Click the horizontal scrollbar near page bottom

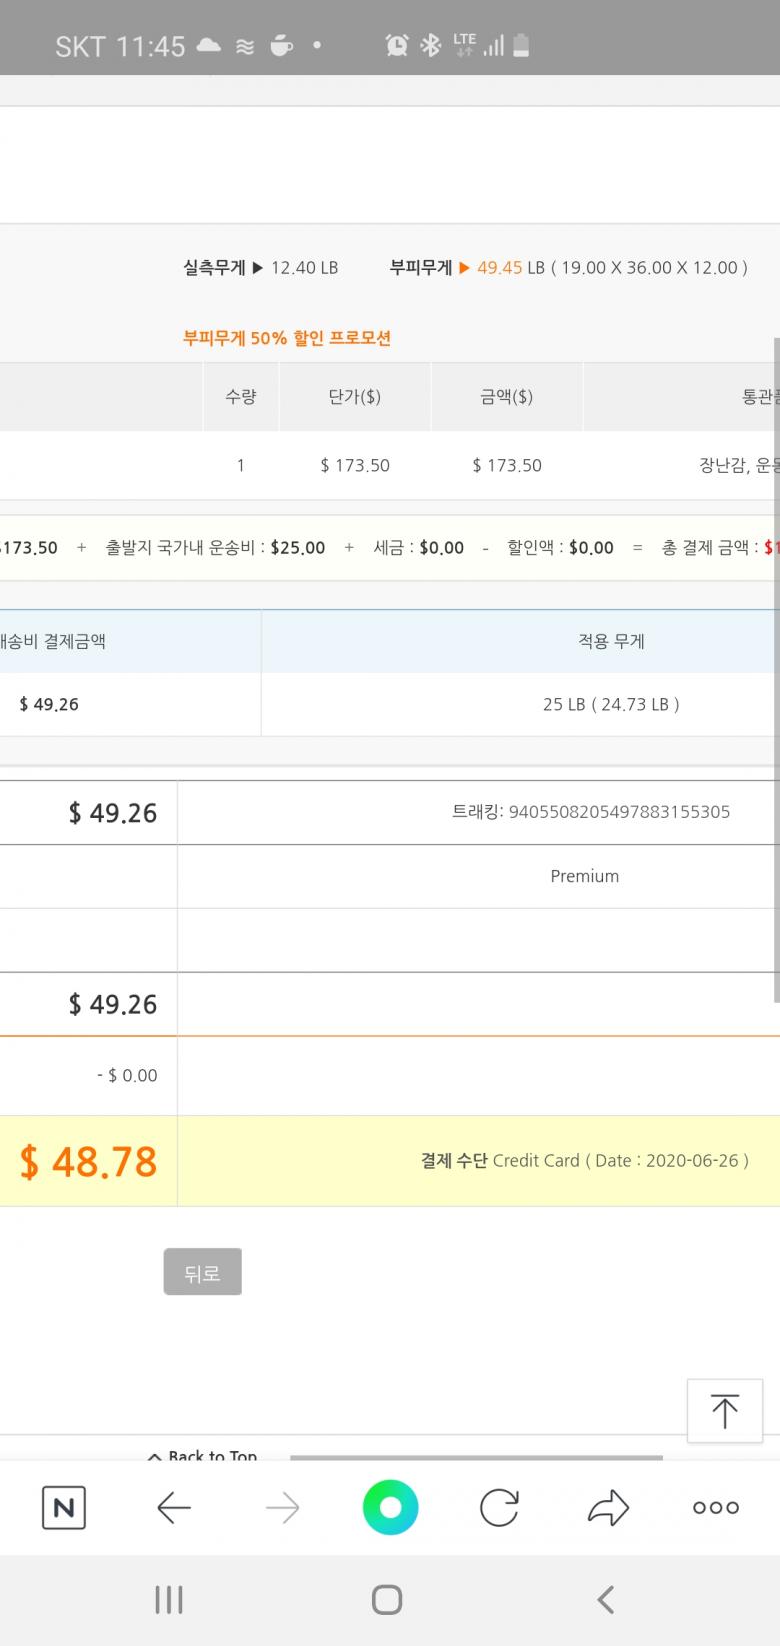pos(476,1458)
